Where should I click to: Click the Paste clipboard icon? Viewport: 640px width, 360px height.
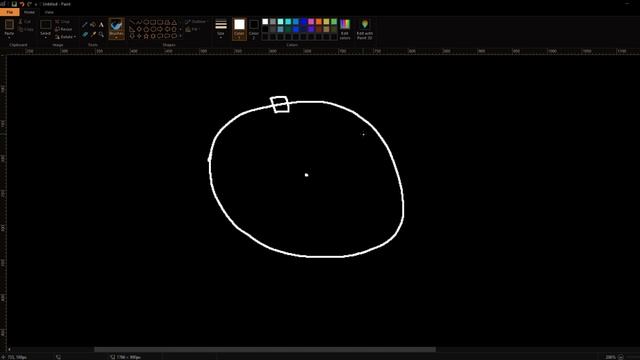[x=9, y=25]
